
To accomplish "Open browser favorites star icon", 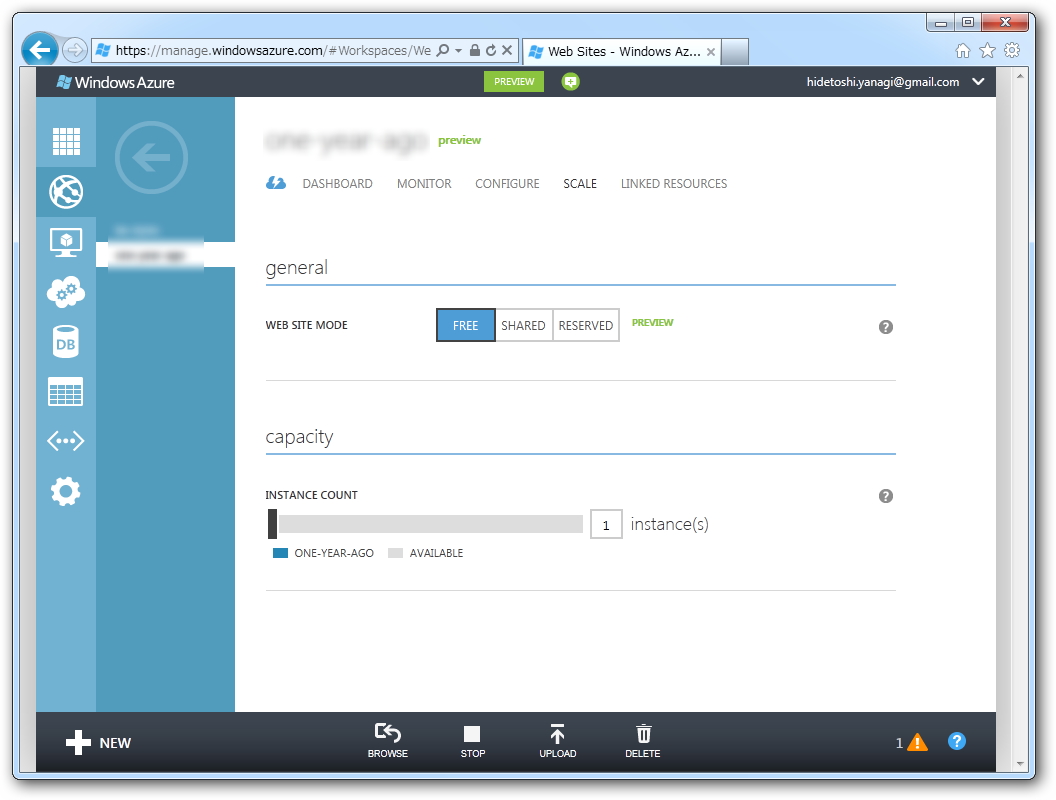I will click(987, 51).
